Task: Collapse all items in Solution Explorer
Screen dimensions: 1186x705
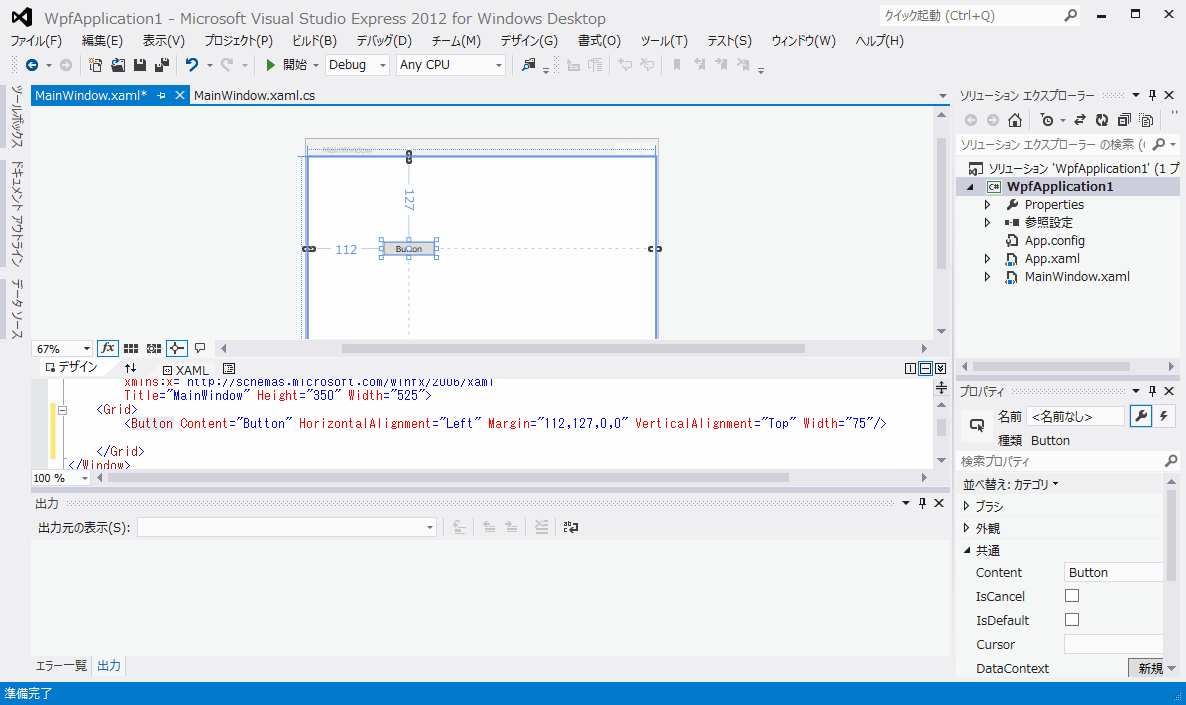Action: 1125,120
